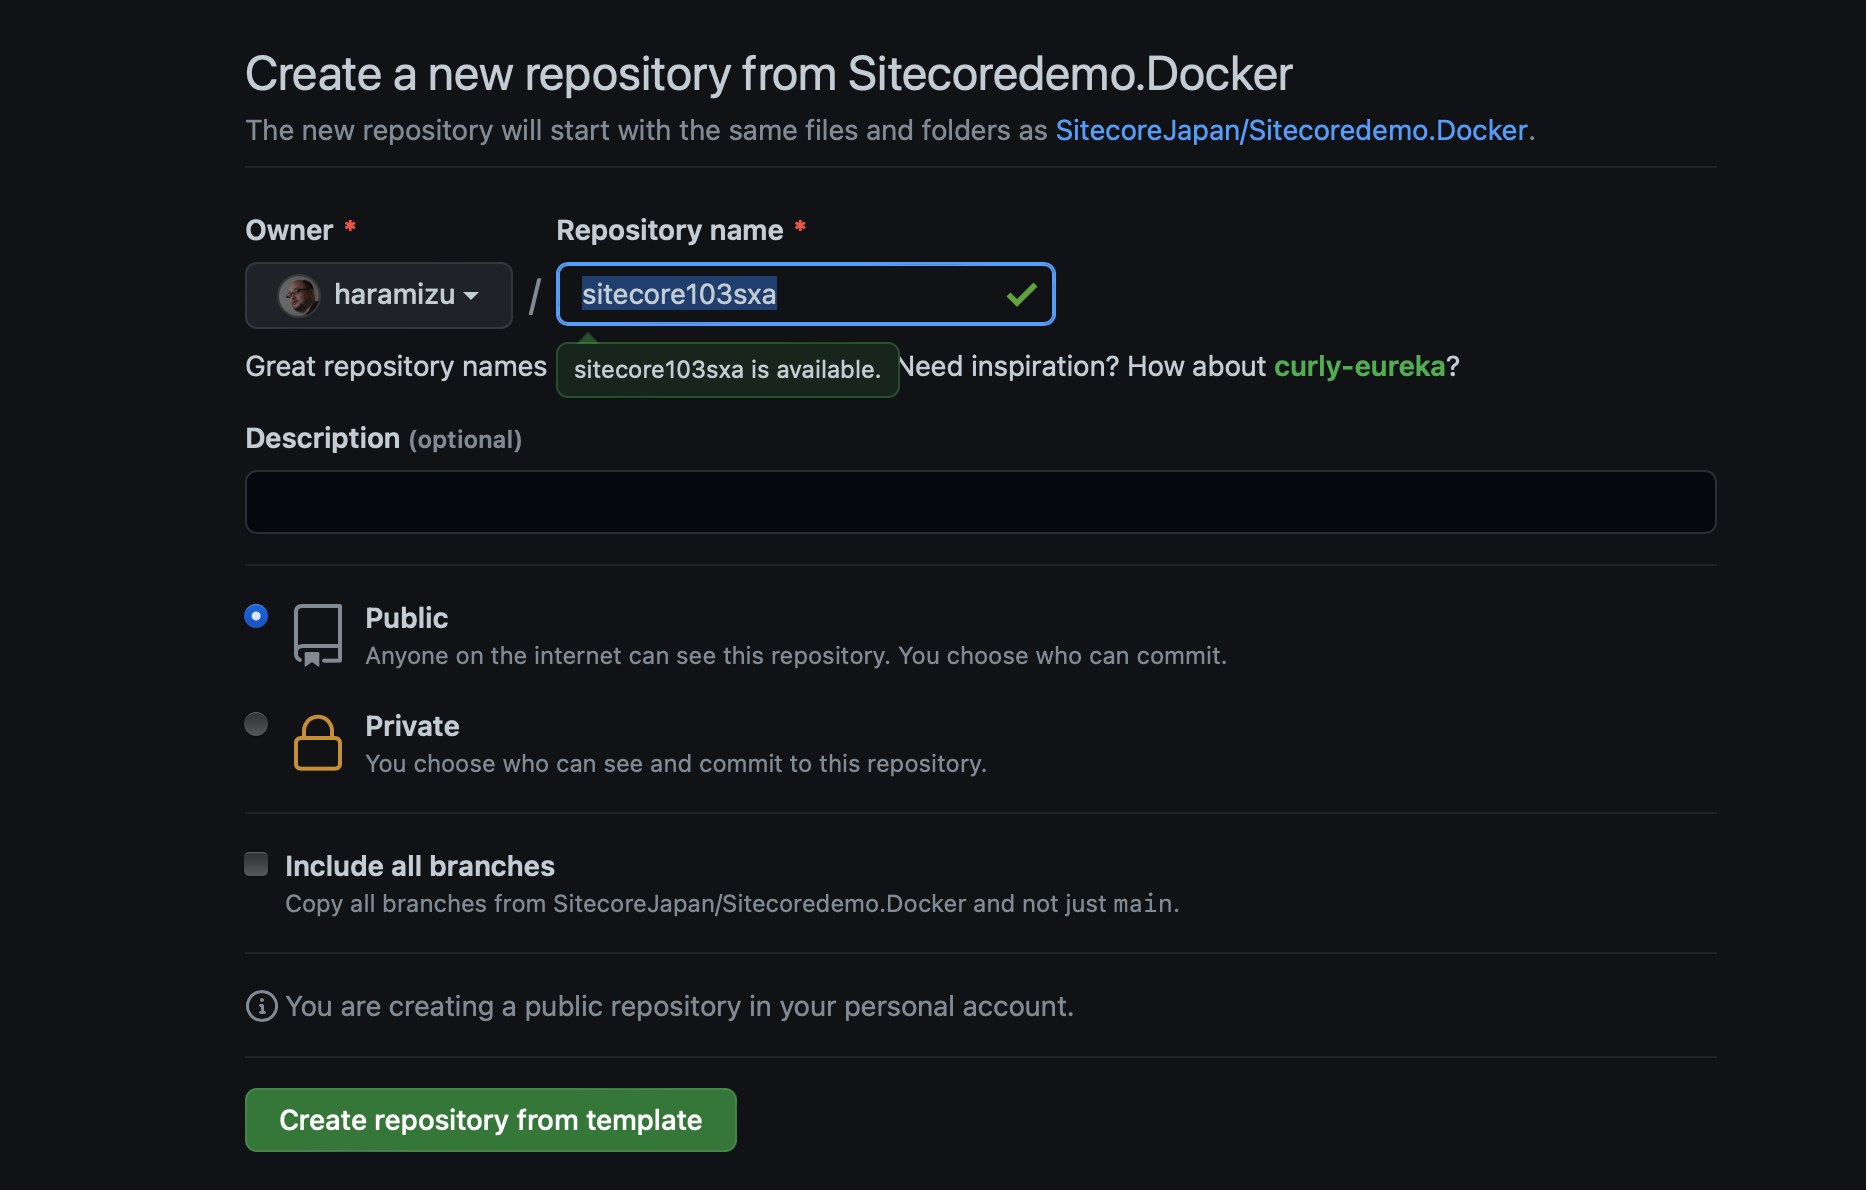Click 'Copy all branches from SitecoreJapan' description

732,904
